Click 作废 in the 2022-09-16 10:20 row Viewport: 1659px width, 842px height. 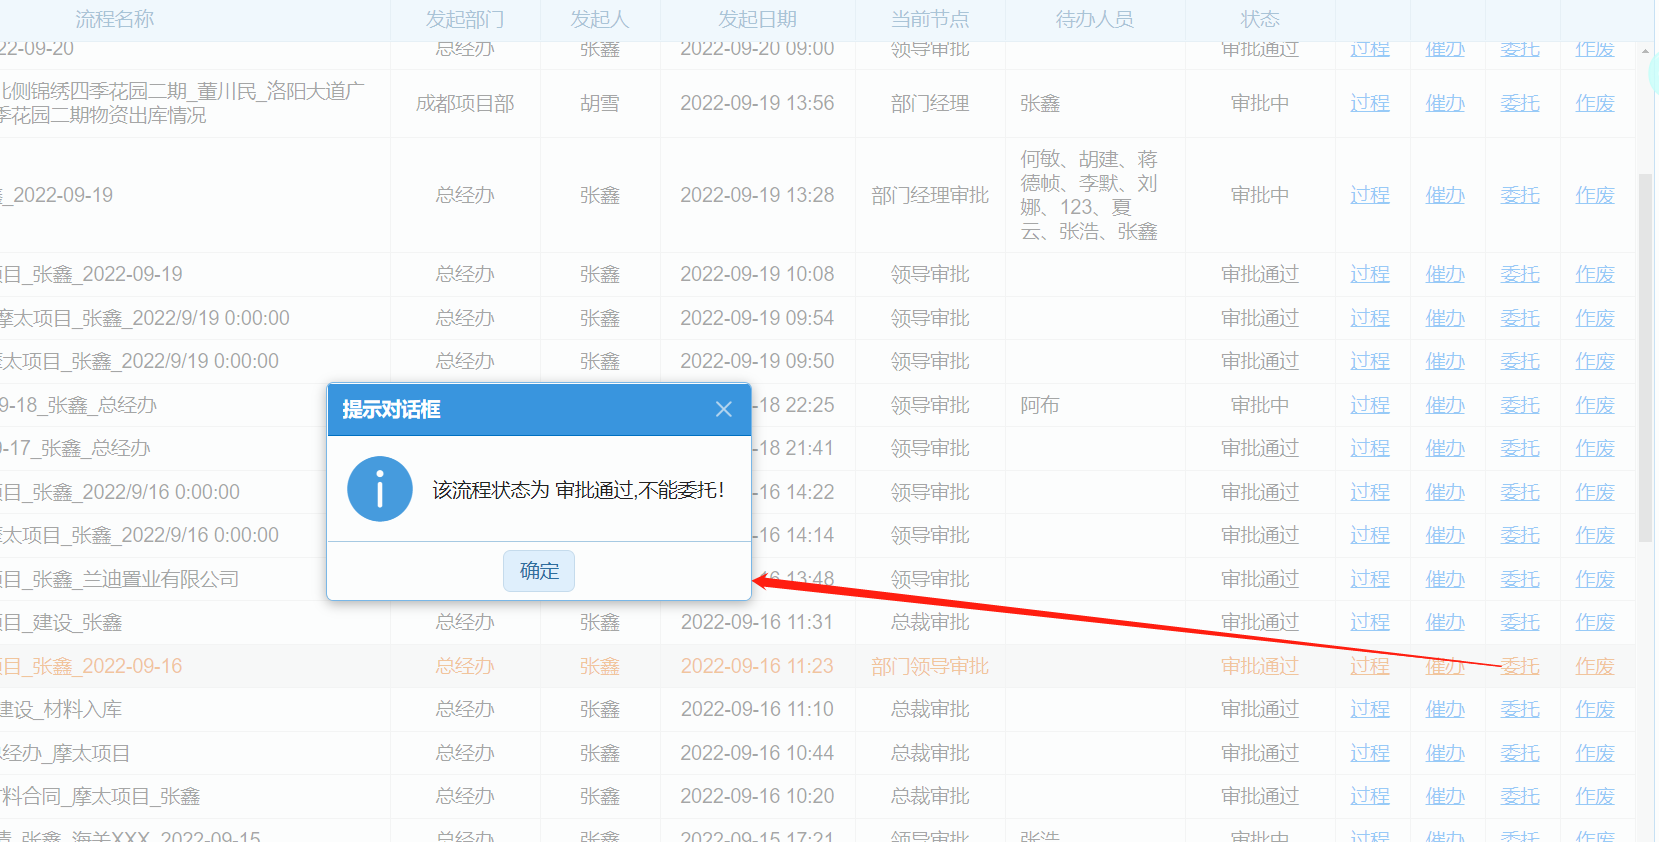tap(1594, 796)
